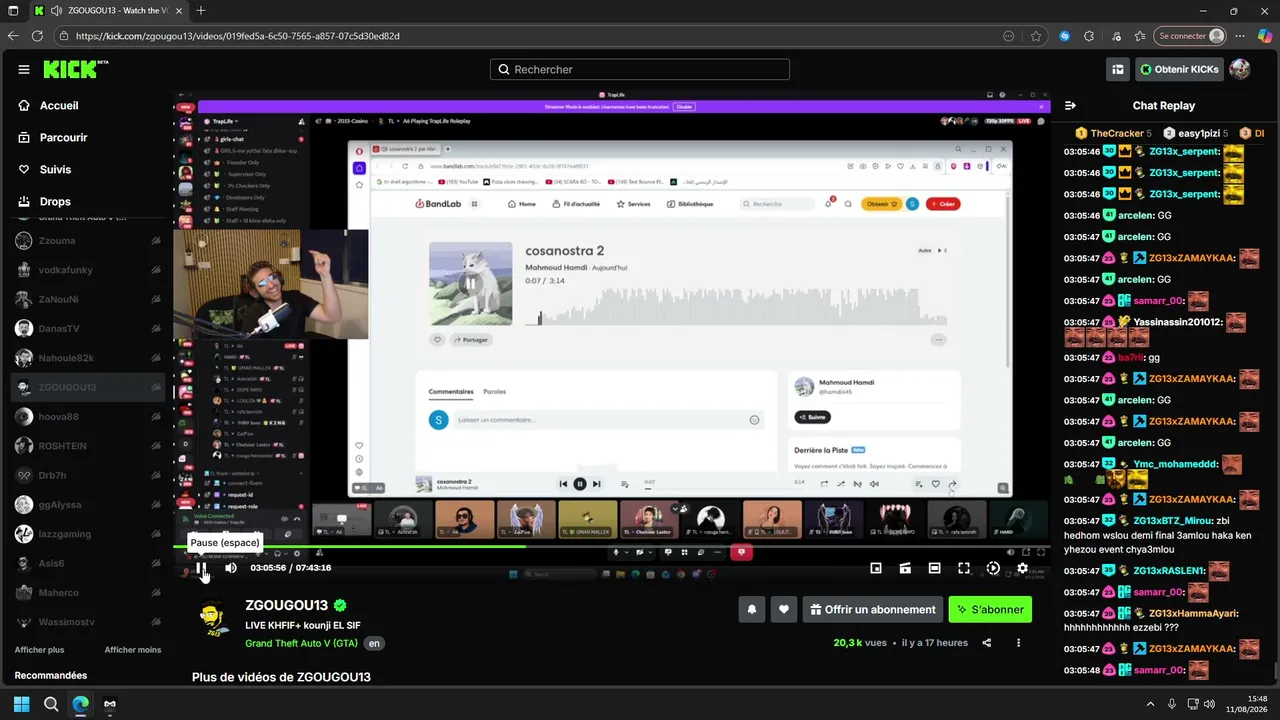Open the Copilot icon in browser toolbar

pyautogui.click(x=1265, y=36)
